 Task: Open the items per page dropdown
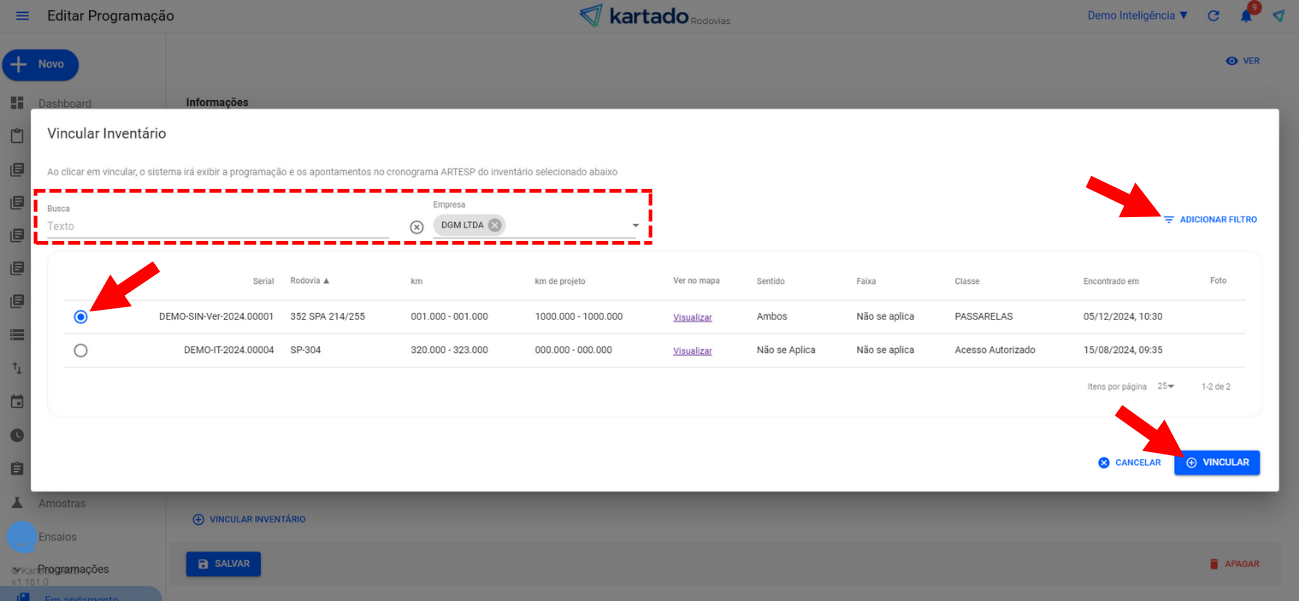[1165, 386]
